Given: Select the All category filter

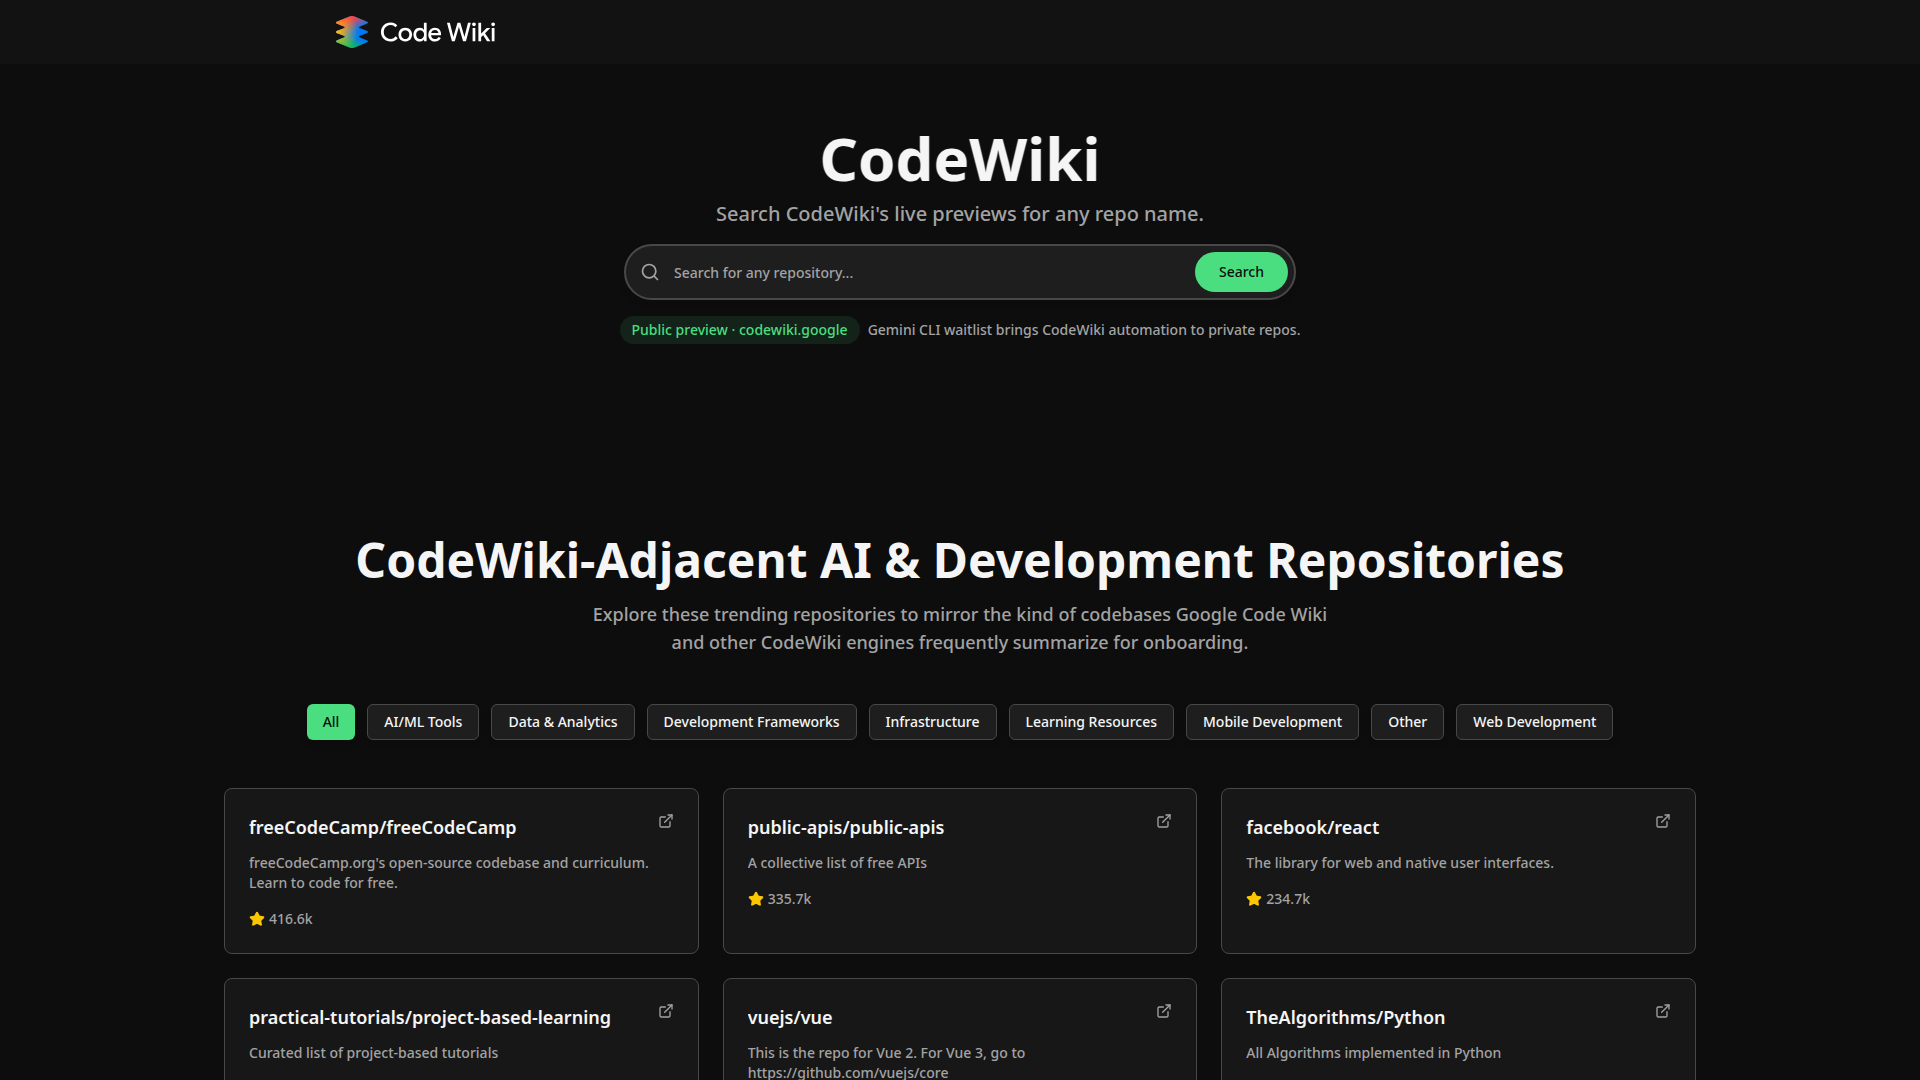Looking at the screenshot, I should coord(331,722).
